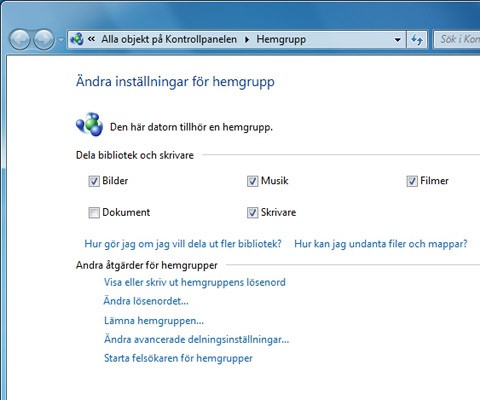The height and width of the screenshot is (400, 480).
Task: Click the large homegroup spheres icon
Action: 89,124
